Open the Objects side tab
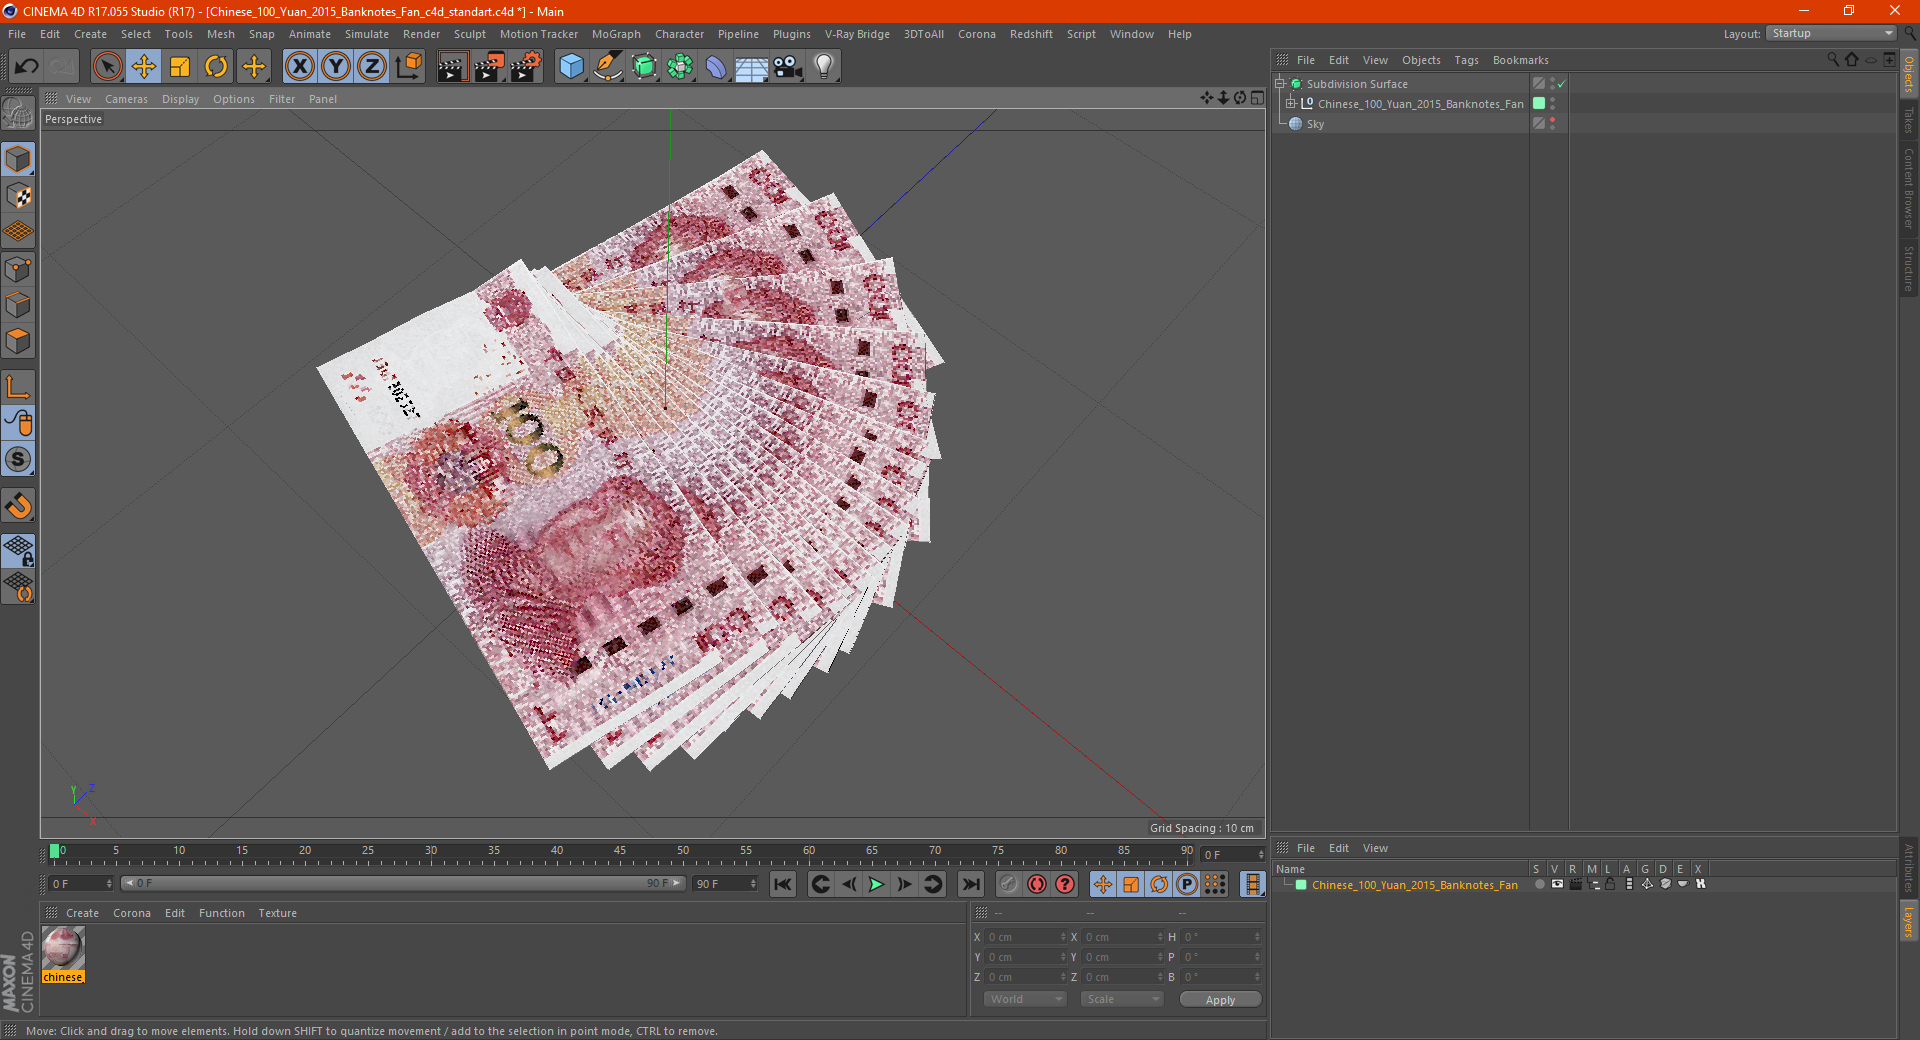This screenshot has width=1920, height=1040. click(1909, 74)
